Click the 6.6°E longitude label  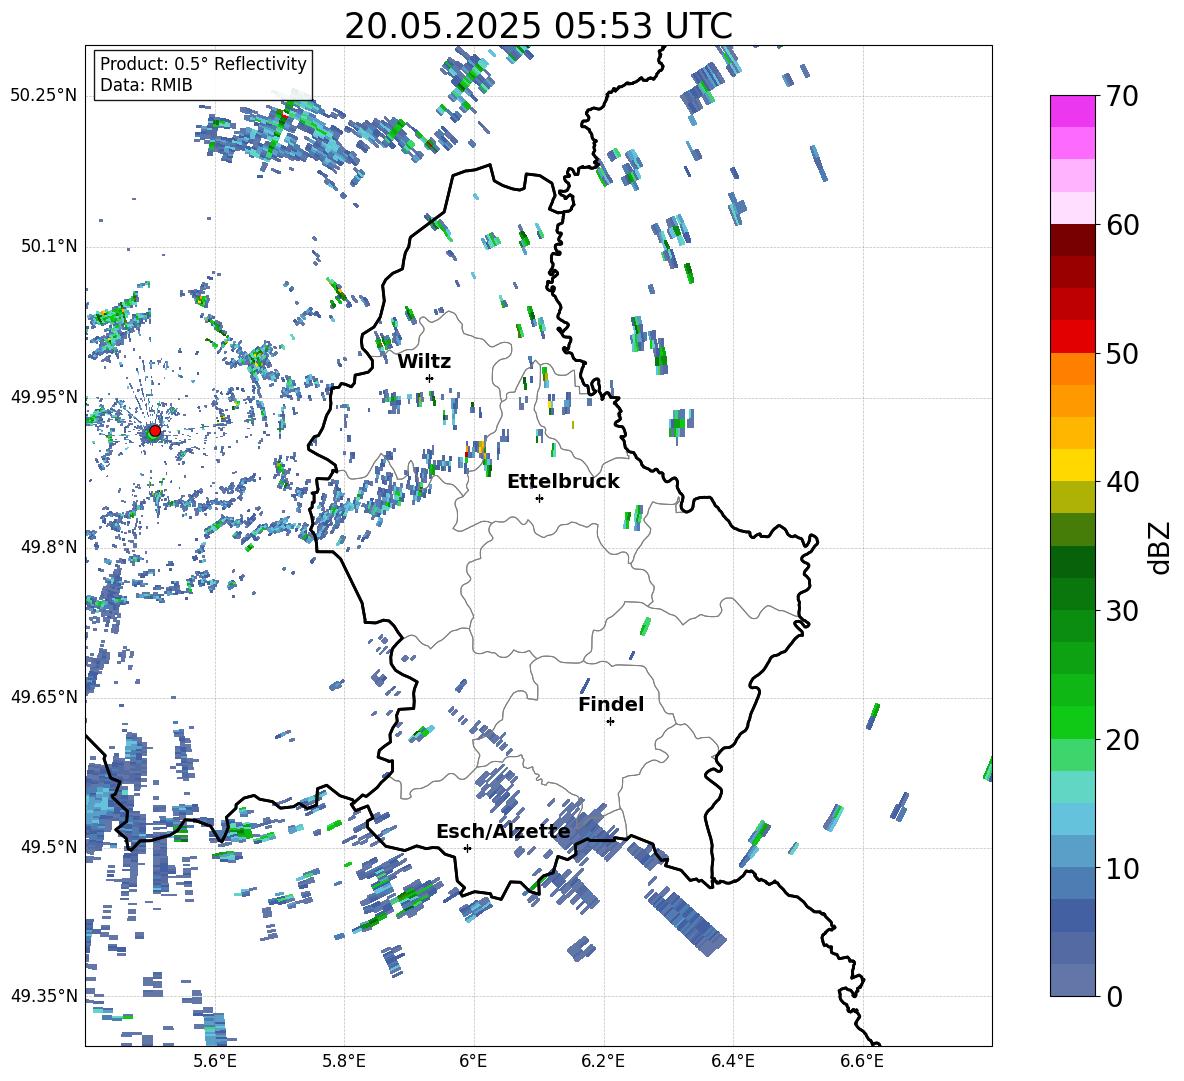tap(862, 1061)
